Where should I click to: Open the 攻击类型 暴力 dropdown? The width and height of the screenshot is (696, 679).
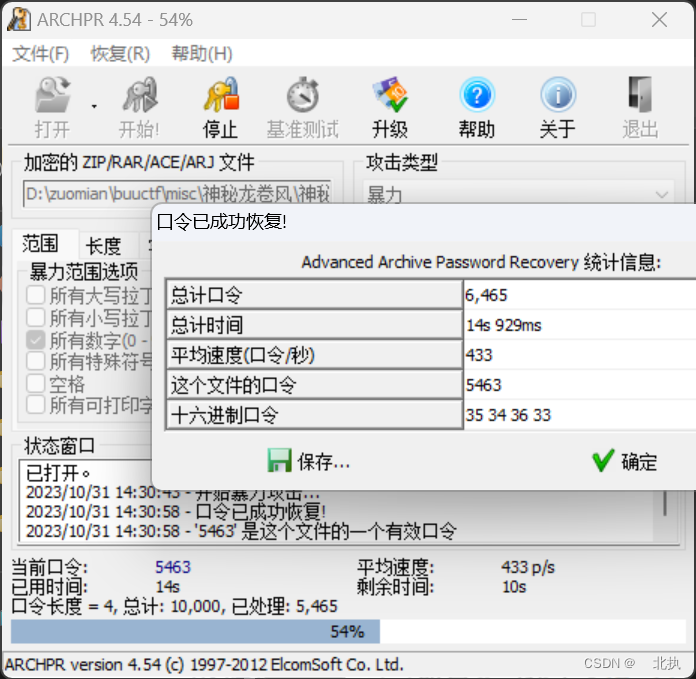519,194
